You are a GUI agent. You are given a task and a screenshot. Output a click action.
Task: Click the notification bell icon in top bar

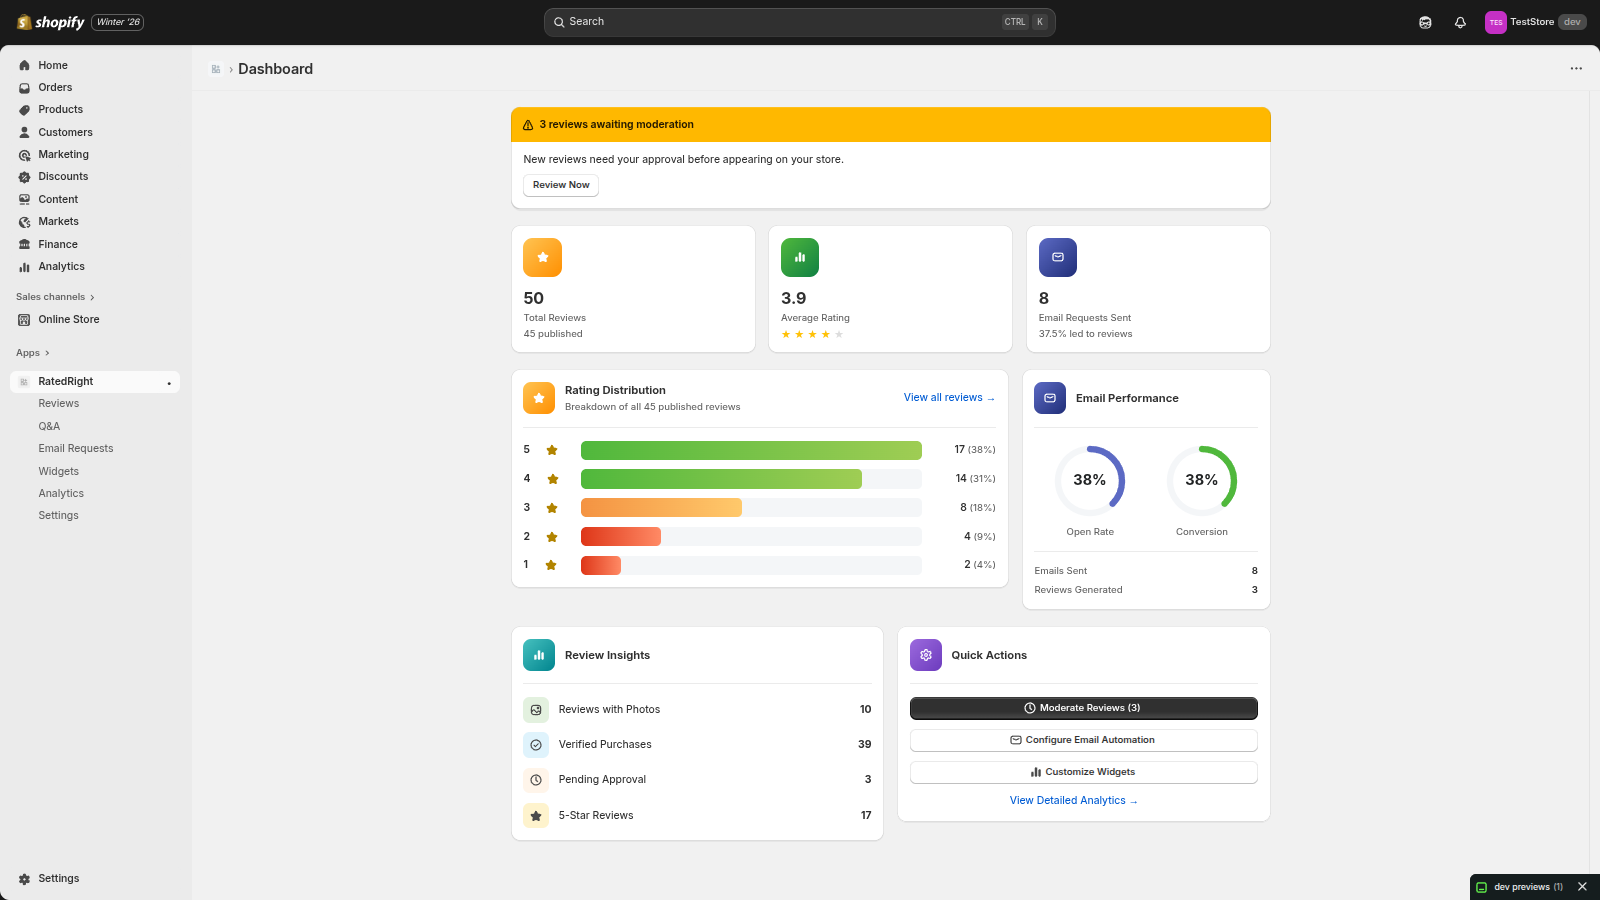(1459, 21)
